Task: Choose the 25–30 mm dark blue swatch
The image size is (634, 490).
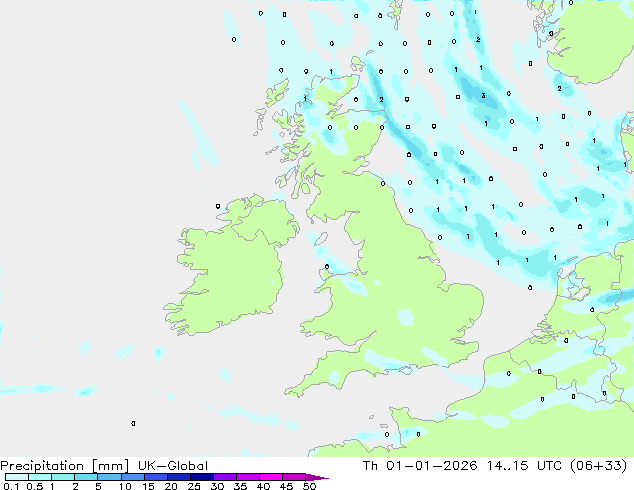Action: tap(201, 477)
